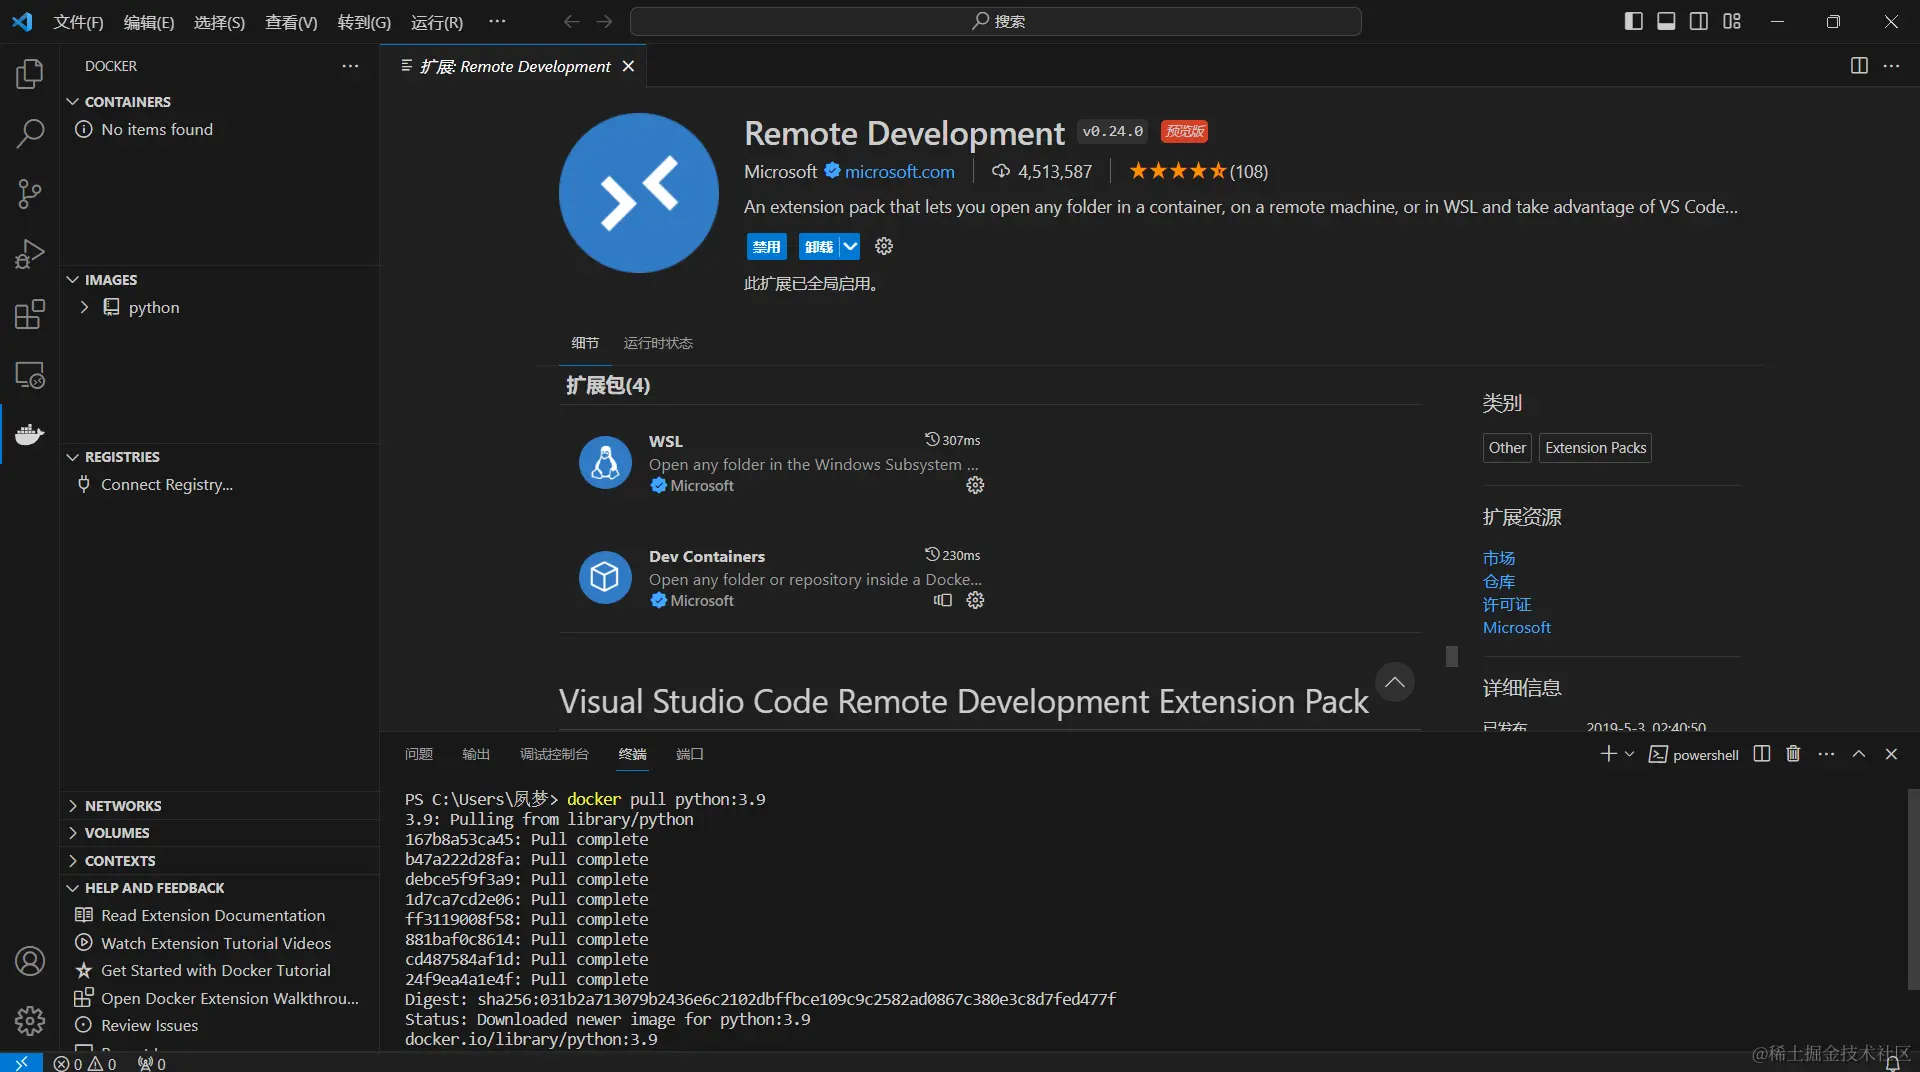Viewport: 1920px width, 1072px height.
Task: Expand the python image node
Action: (x=84, y=307)
